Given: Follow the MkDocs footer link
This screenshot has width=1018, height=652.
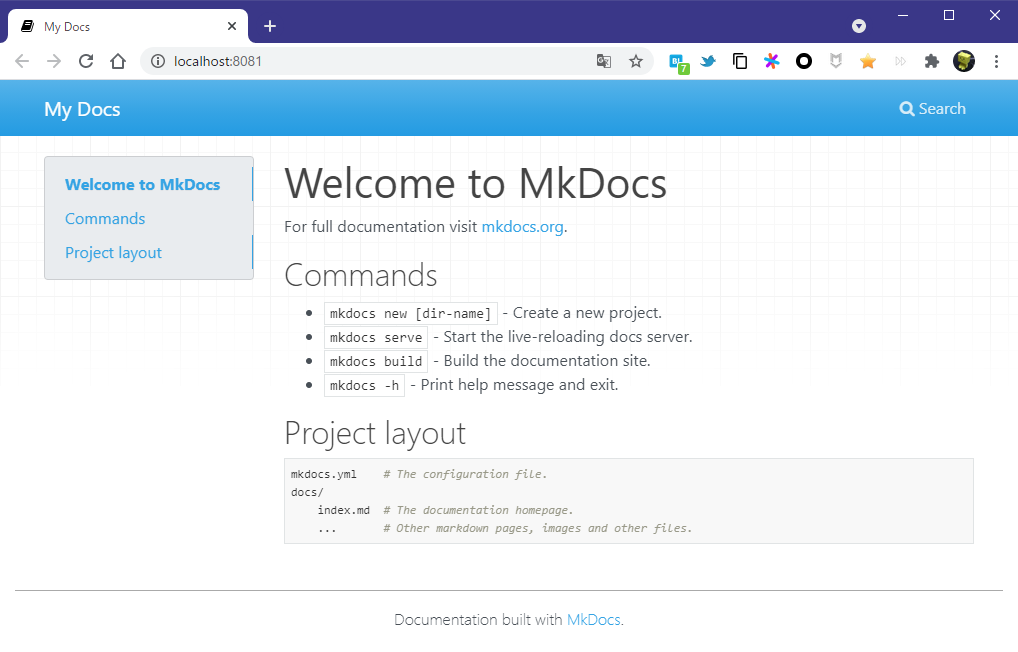Looking at the screenshot, I should pos(593,620).
